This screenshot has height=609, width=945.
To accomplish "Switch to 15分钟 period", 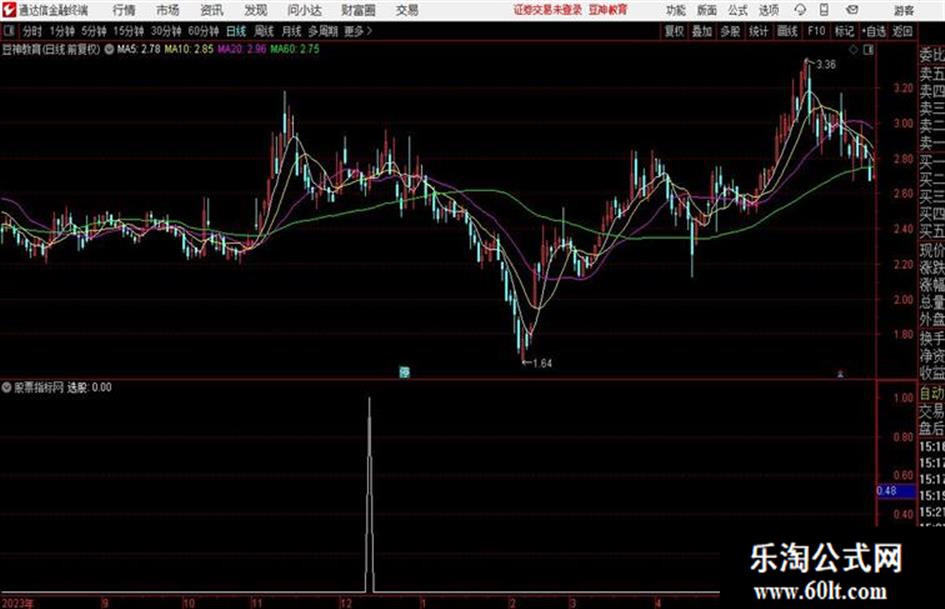I will [129, 31].
